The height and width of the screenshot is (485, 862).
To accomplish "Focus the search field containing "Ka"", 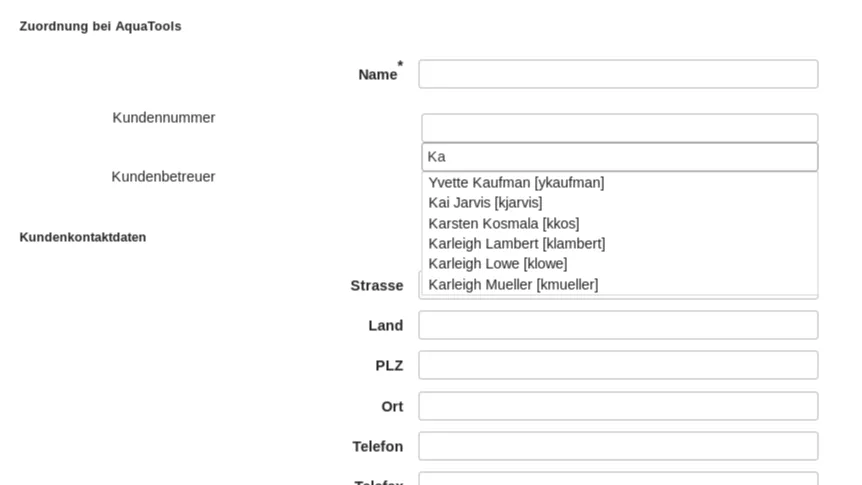I will 619,157.
